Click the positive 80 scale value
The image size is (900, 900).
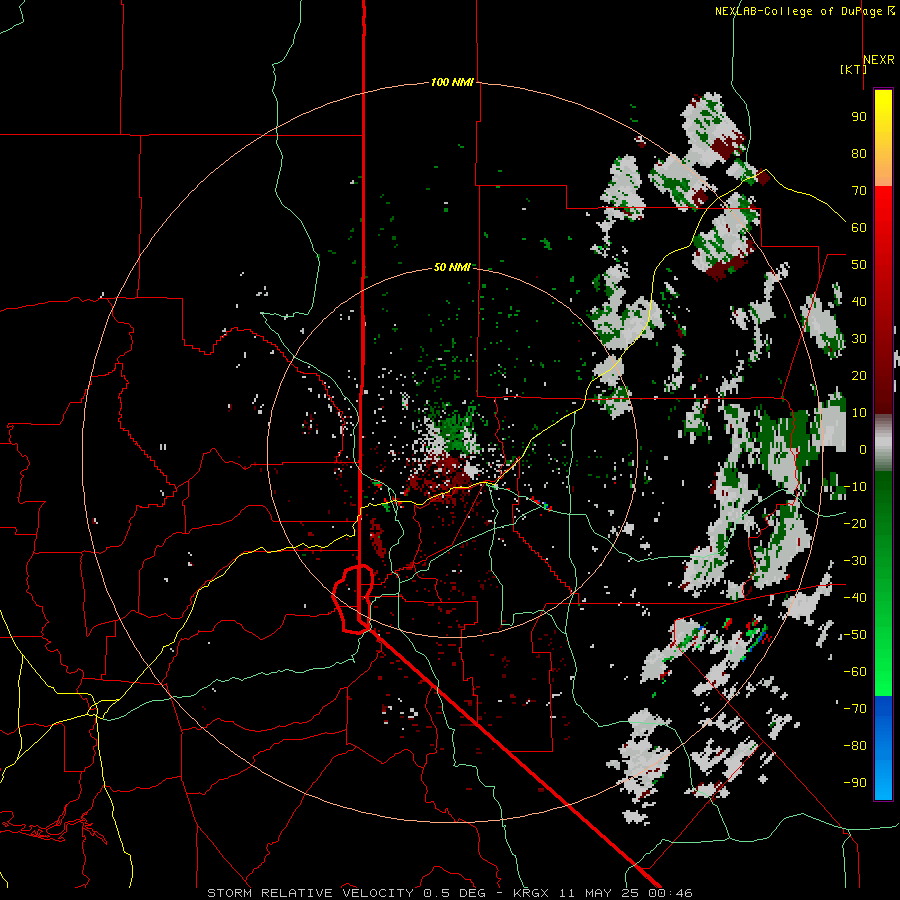click(x=859, y=154)
